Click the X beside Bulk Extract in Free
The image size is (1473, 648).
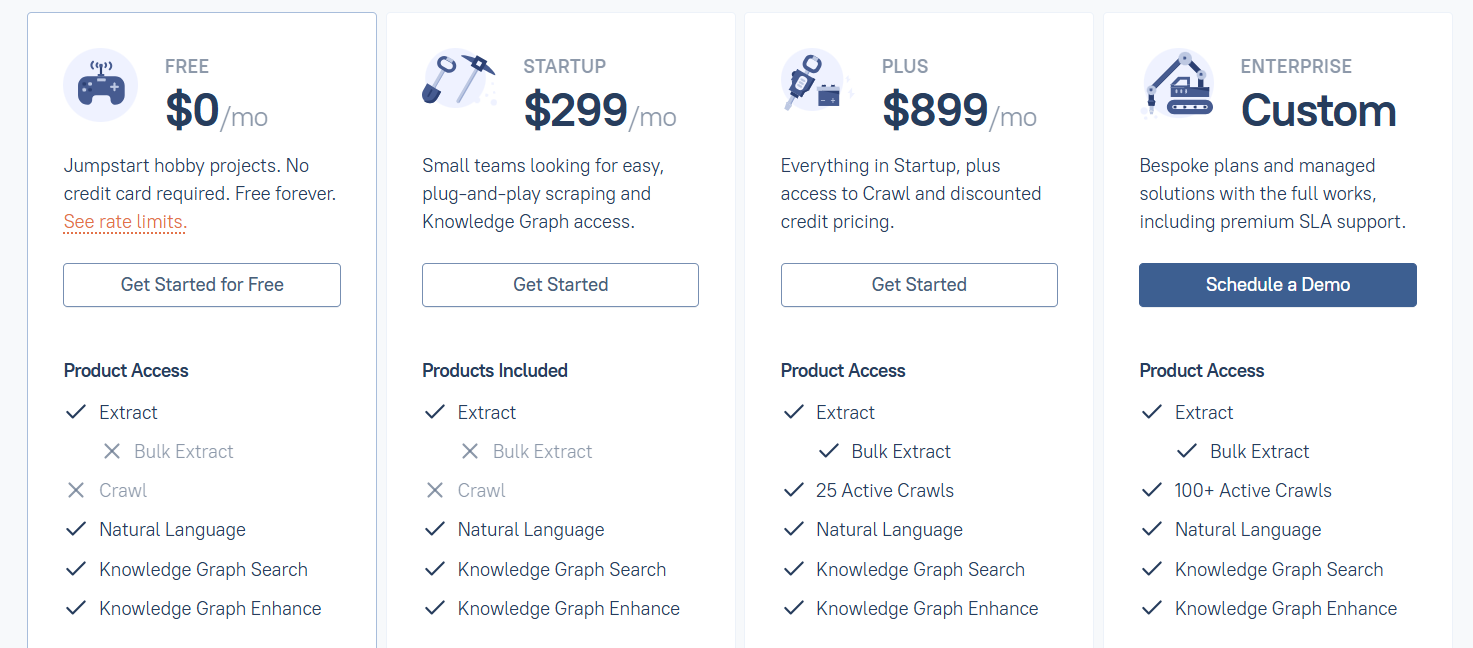[112, 450]
